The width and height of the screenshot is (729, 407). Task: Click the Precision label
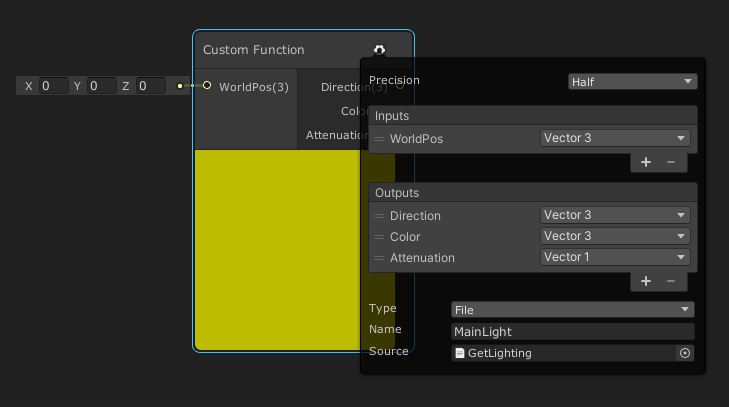point(394,80)
